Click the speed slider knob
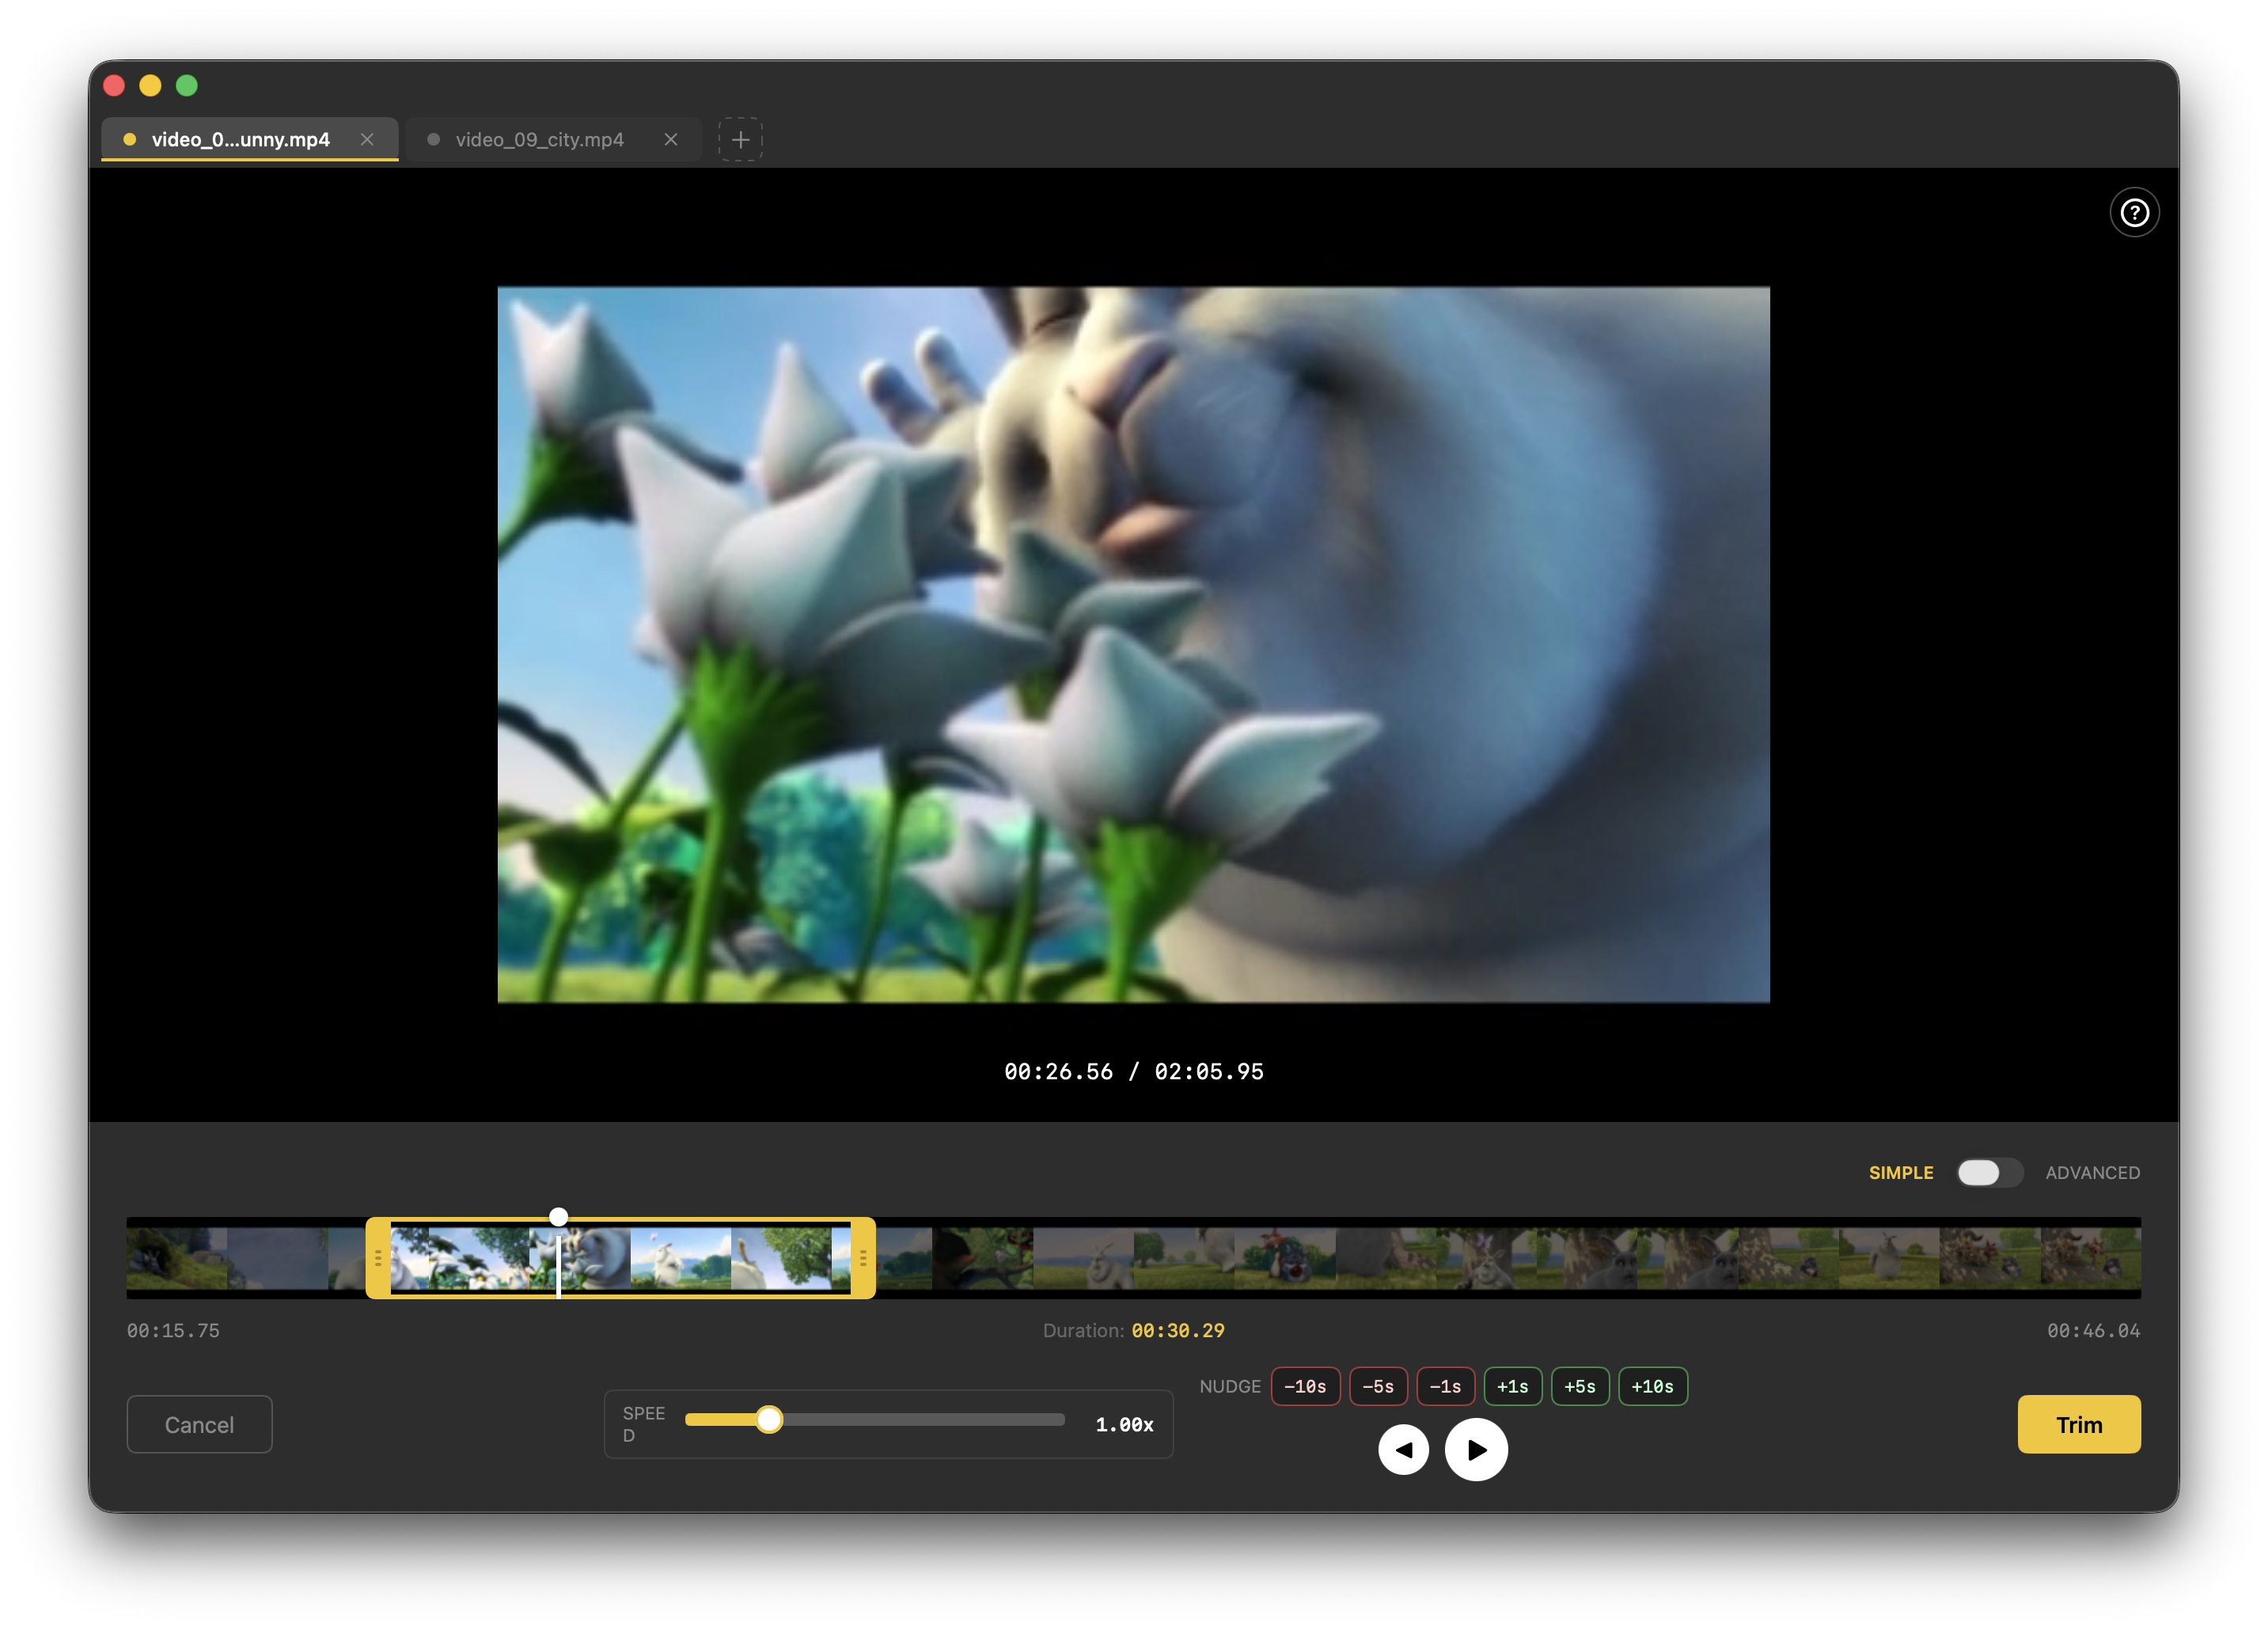The image size is (2268, 1630). 769,1419
